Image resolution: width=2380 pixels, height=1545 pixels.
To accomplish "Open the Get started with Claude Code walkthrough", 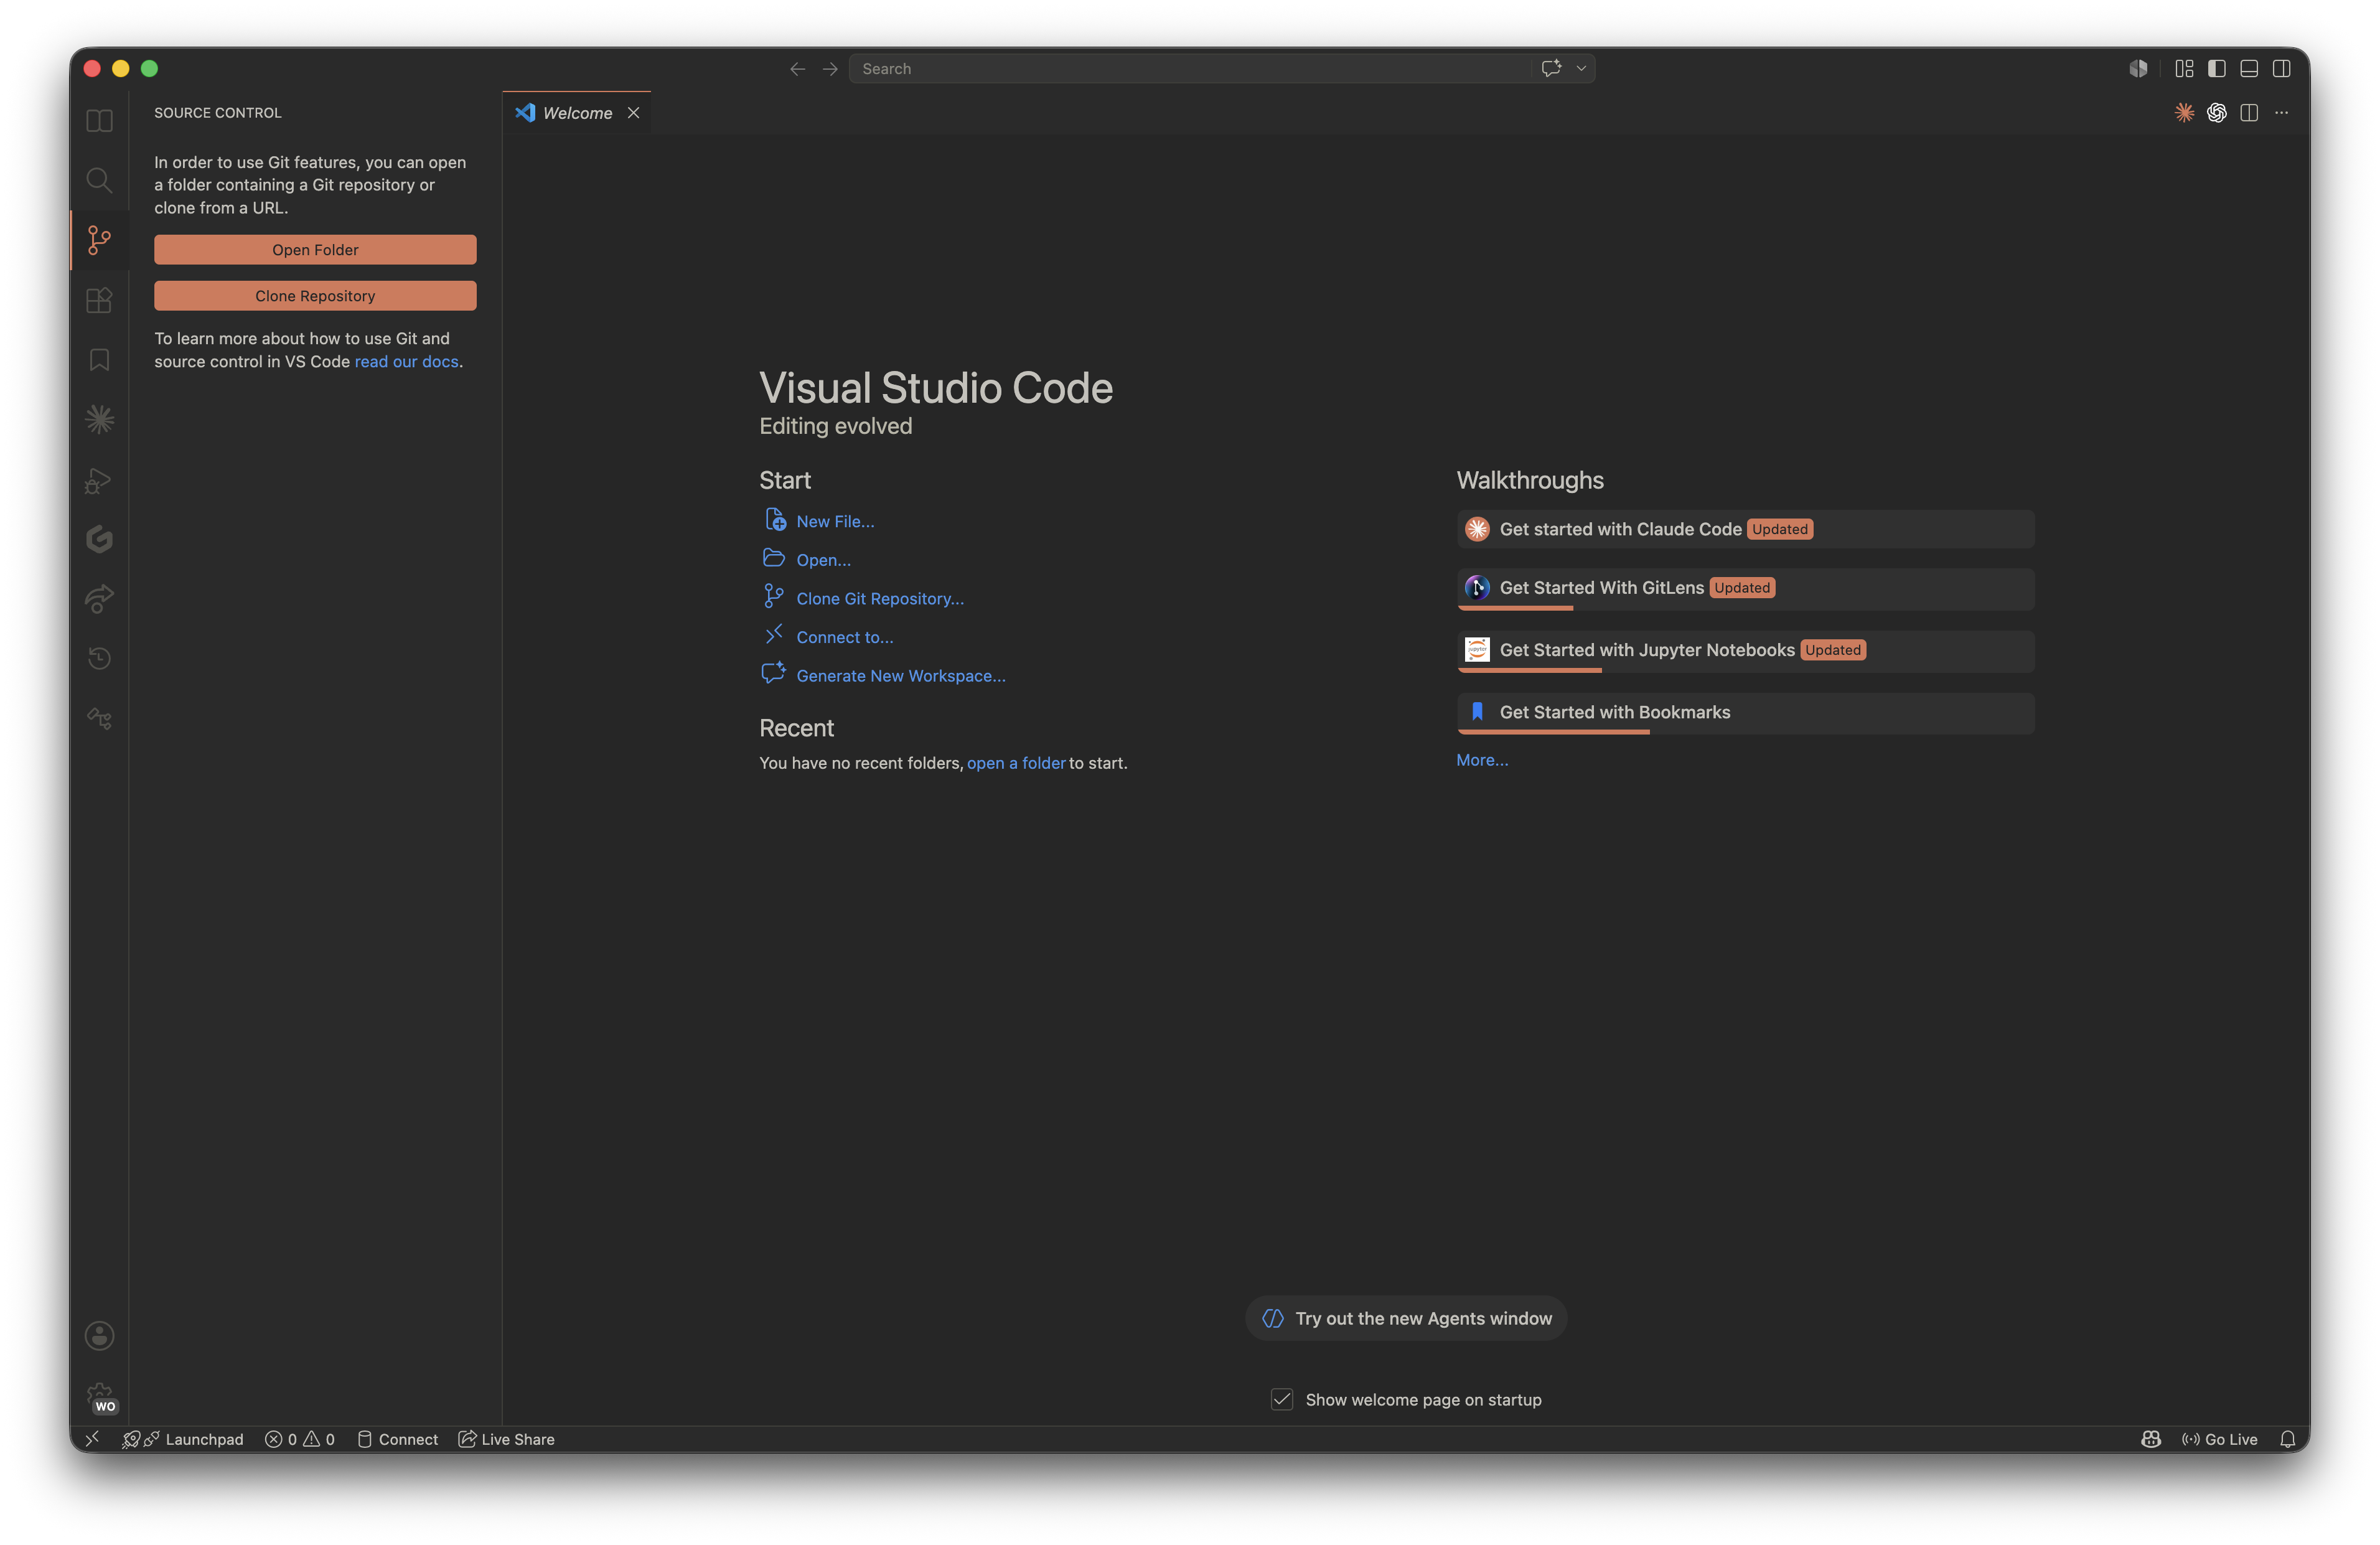I will pos(1745,529).
